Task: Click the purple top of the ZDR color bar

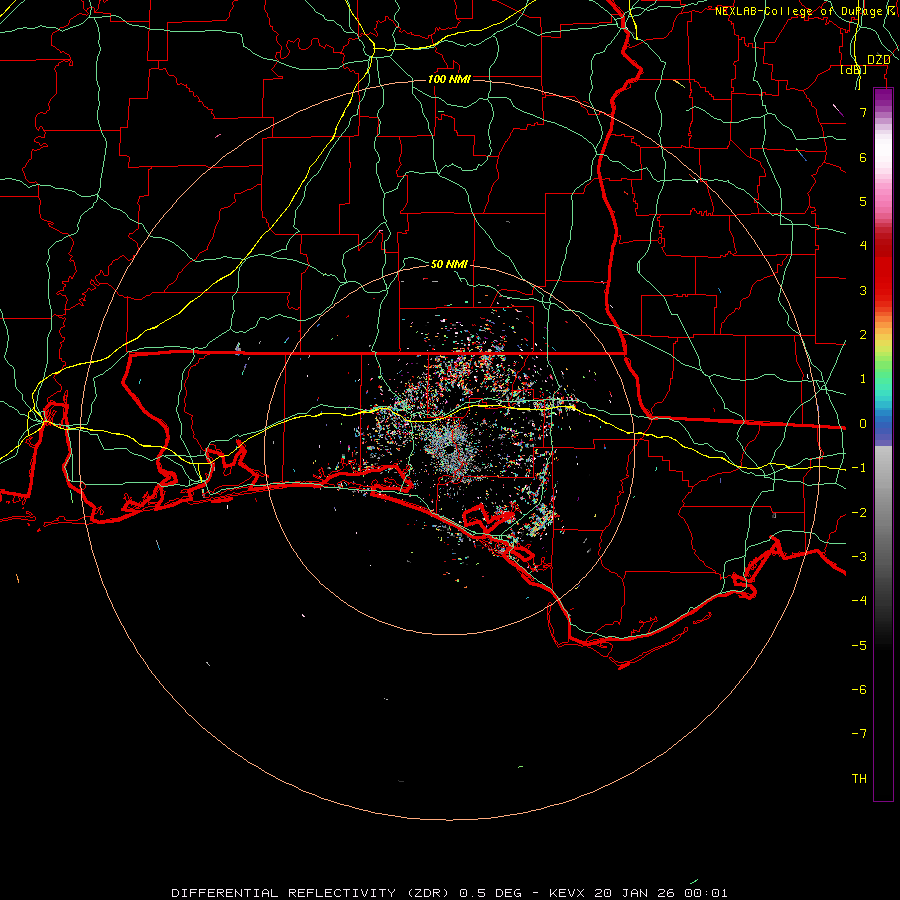Action: pyautogui.click(x=883, y=98)
